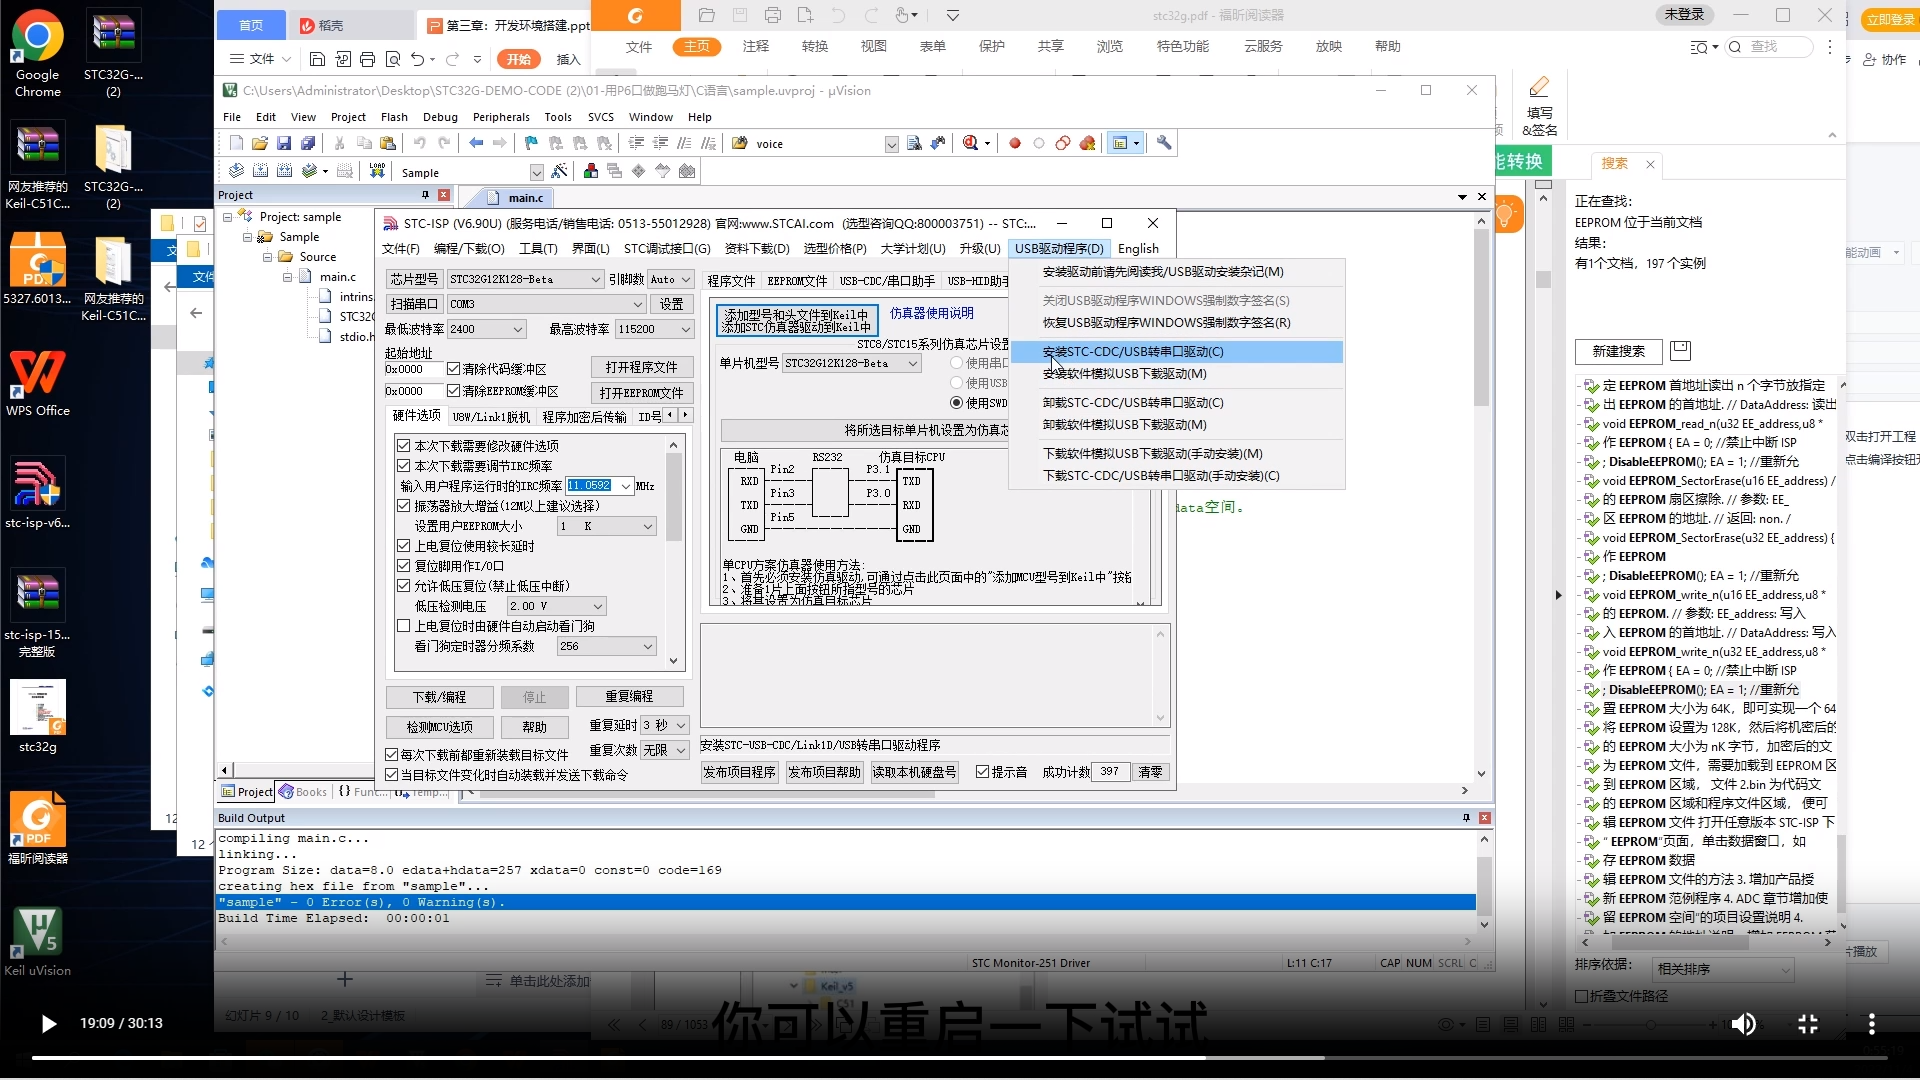This screenshot has height=1080, width=1920.
Task: Click 0x0000 program start address field
Action: pyautogui.click(x=413, y=369)
